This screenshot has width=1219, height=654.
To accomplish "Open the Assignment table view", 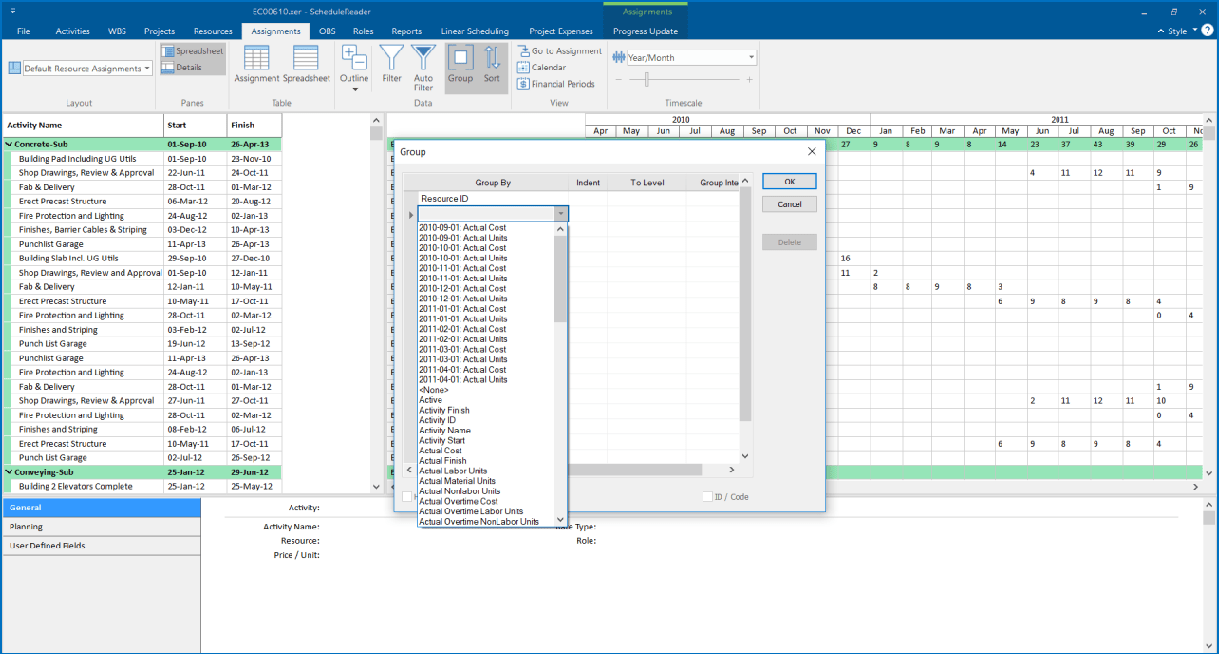I will pyautogui.click(x=256, y=65).
